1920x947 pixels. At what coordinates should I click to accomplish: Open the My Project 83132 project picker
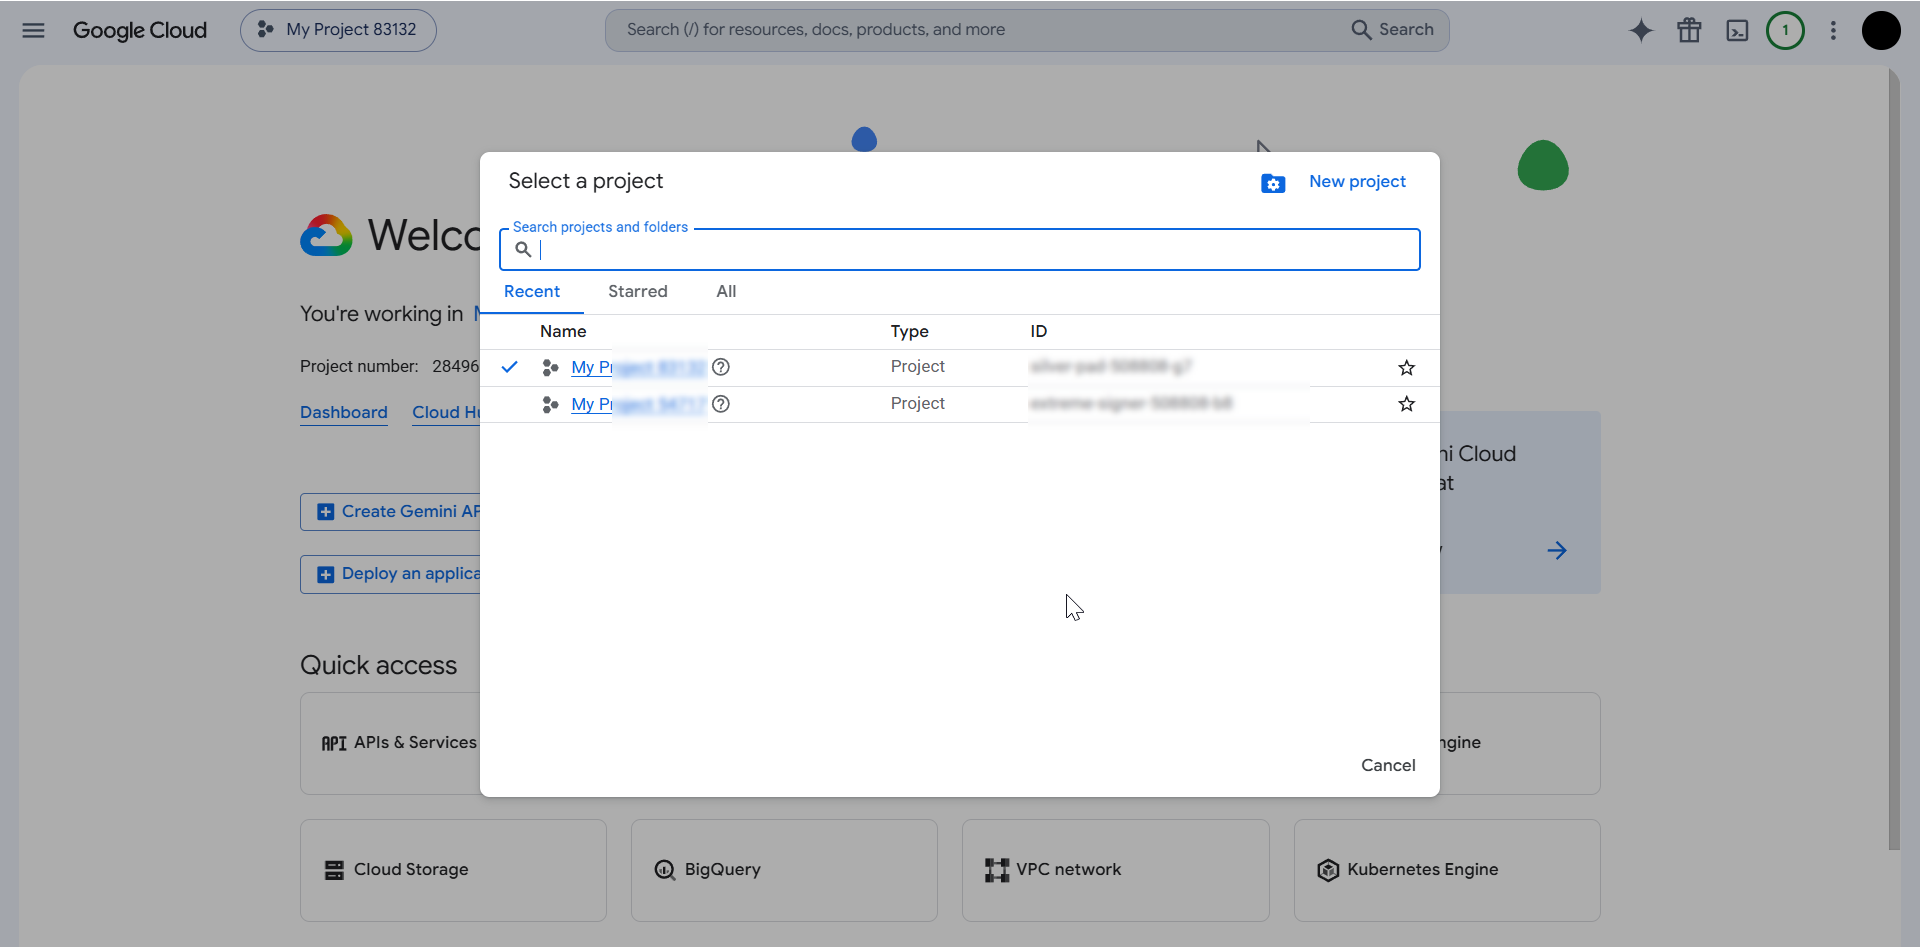point(338,30)
